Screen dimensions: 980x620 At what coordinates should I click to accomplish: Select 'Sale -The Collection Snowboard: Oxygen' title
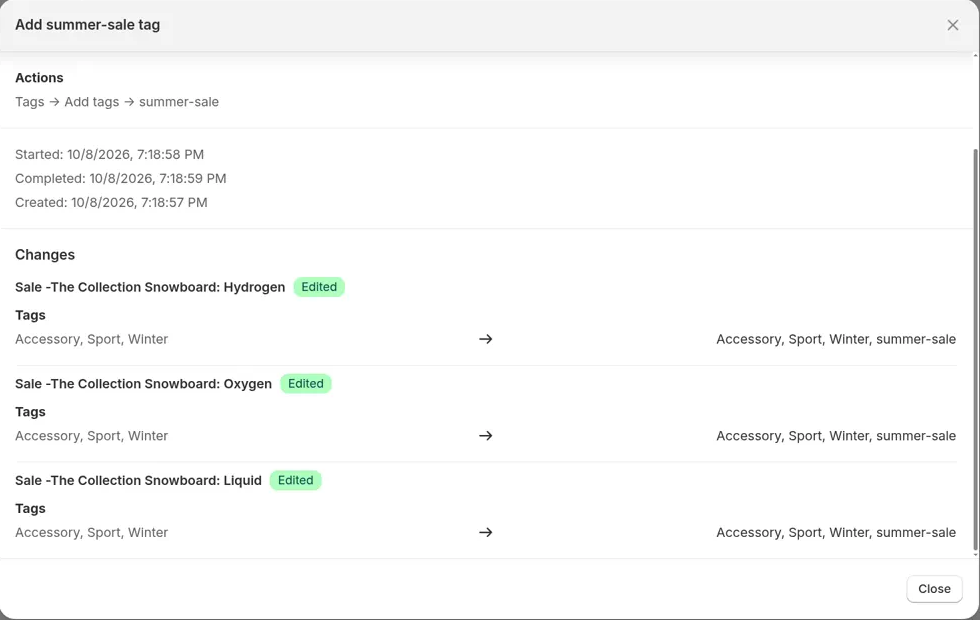(x=143, y=384)
